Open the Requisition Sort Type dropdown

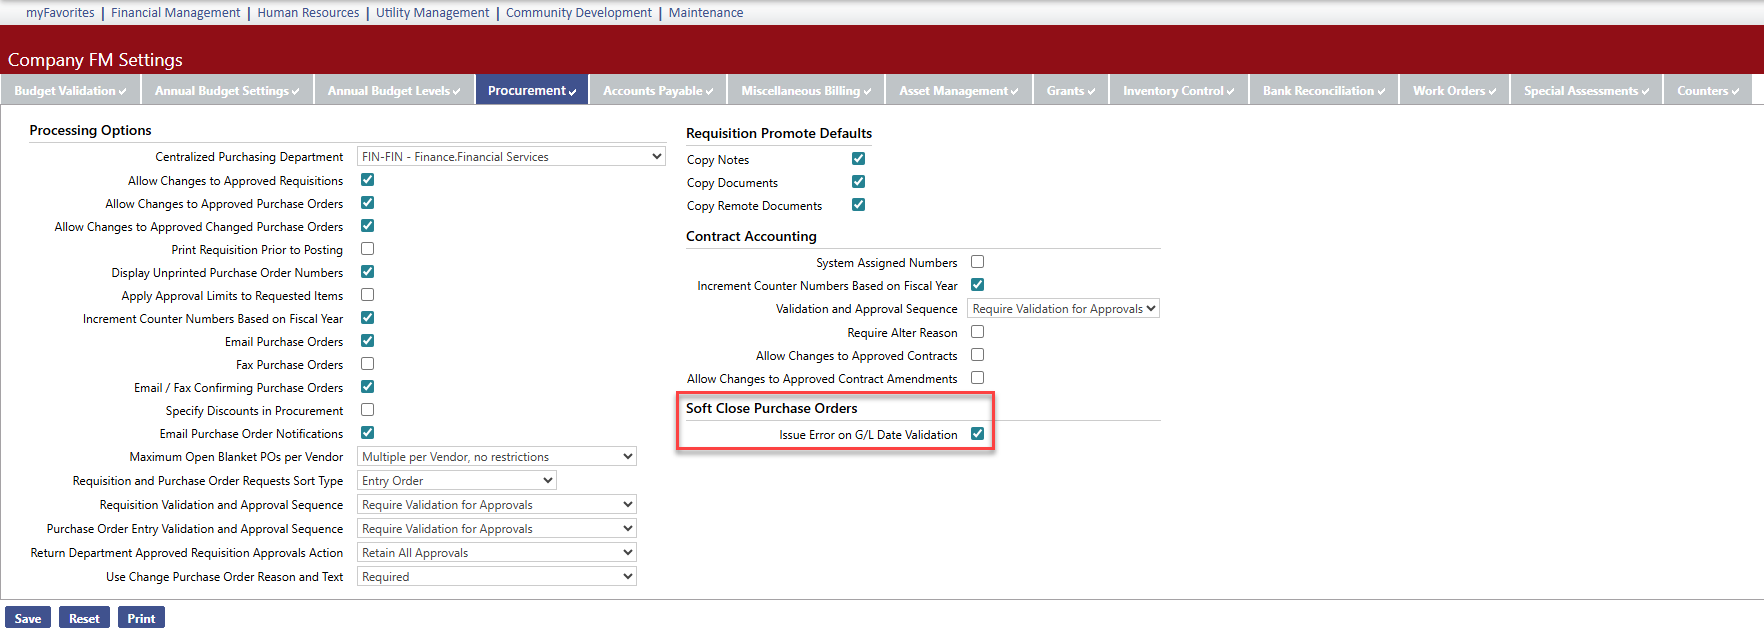456,481
